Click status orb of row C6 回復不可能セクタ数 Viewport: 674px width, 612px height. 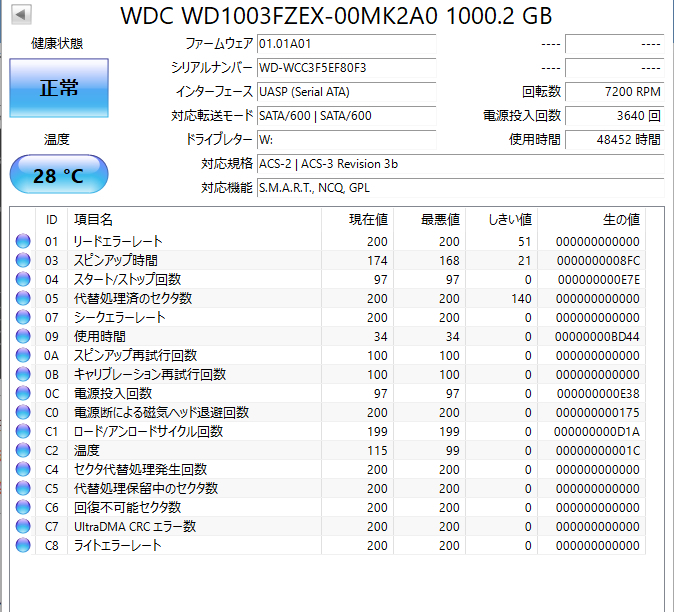[x=23, y=507]
